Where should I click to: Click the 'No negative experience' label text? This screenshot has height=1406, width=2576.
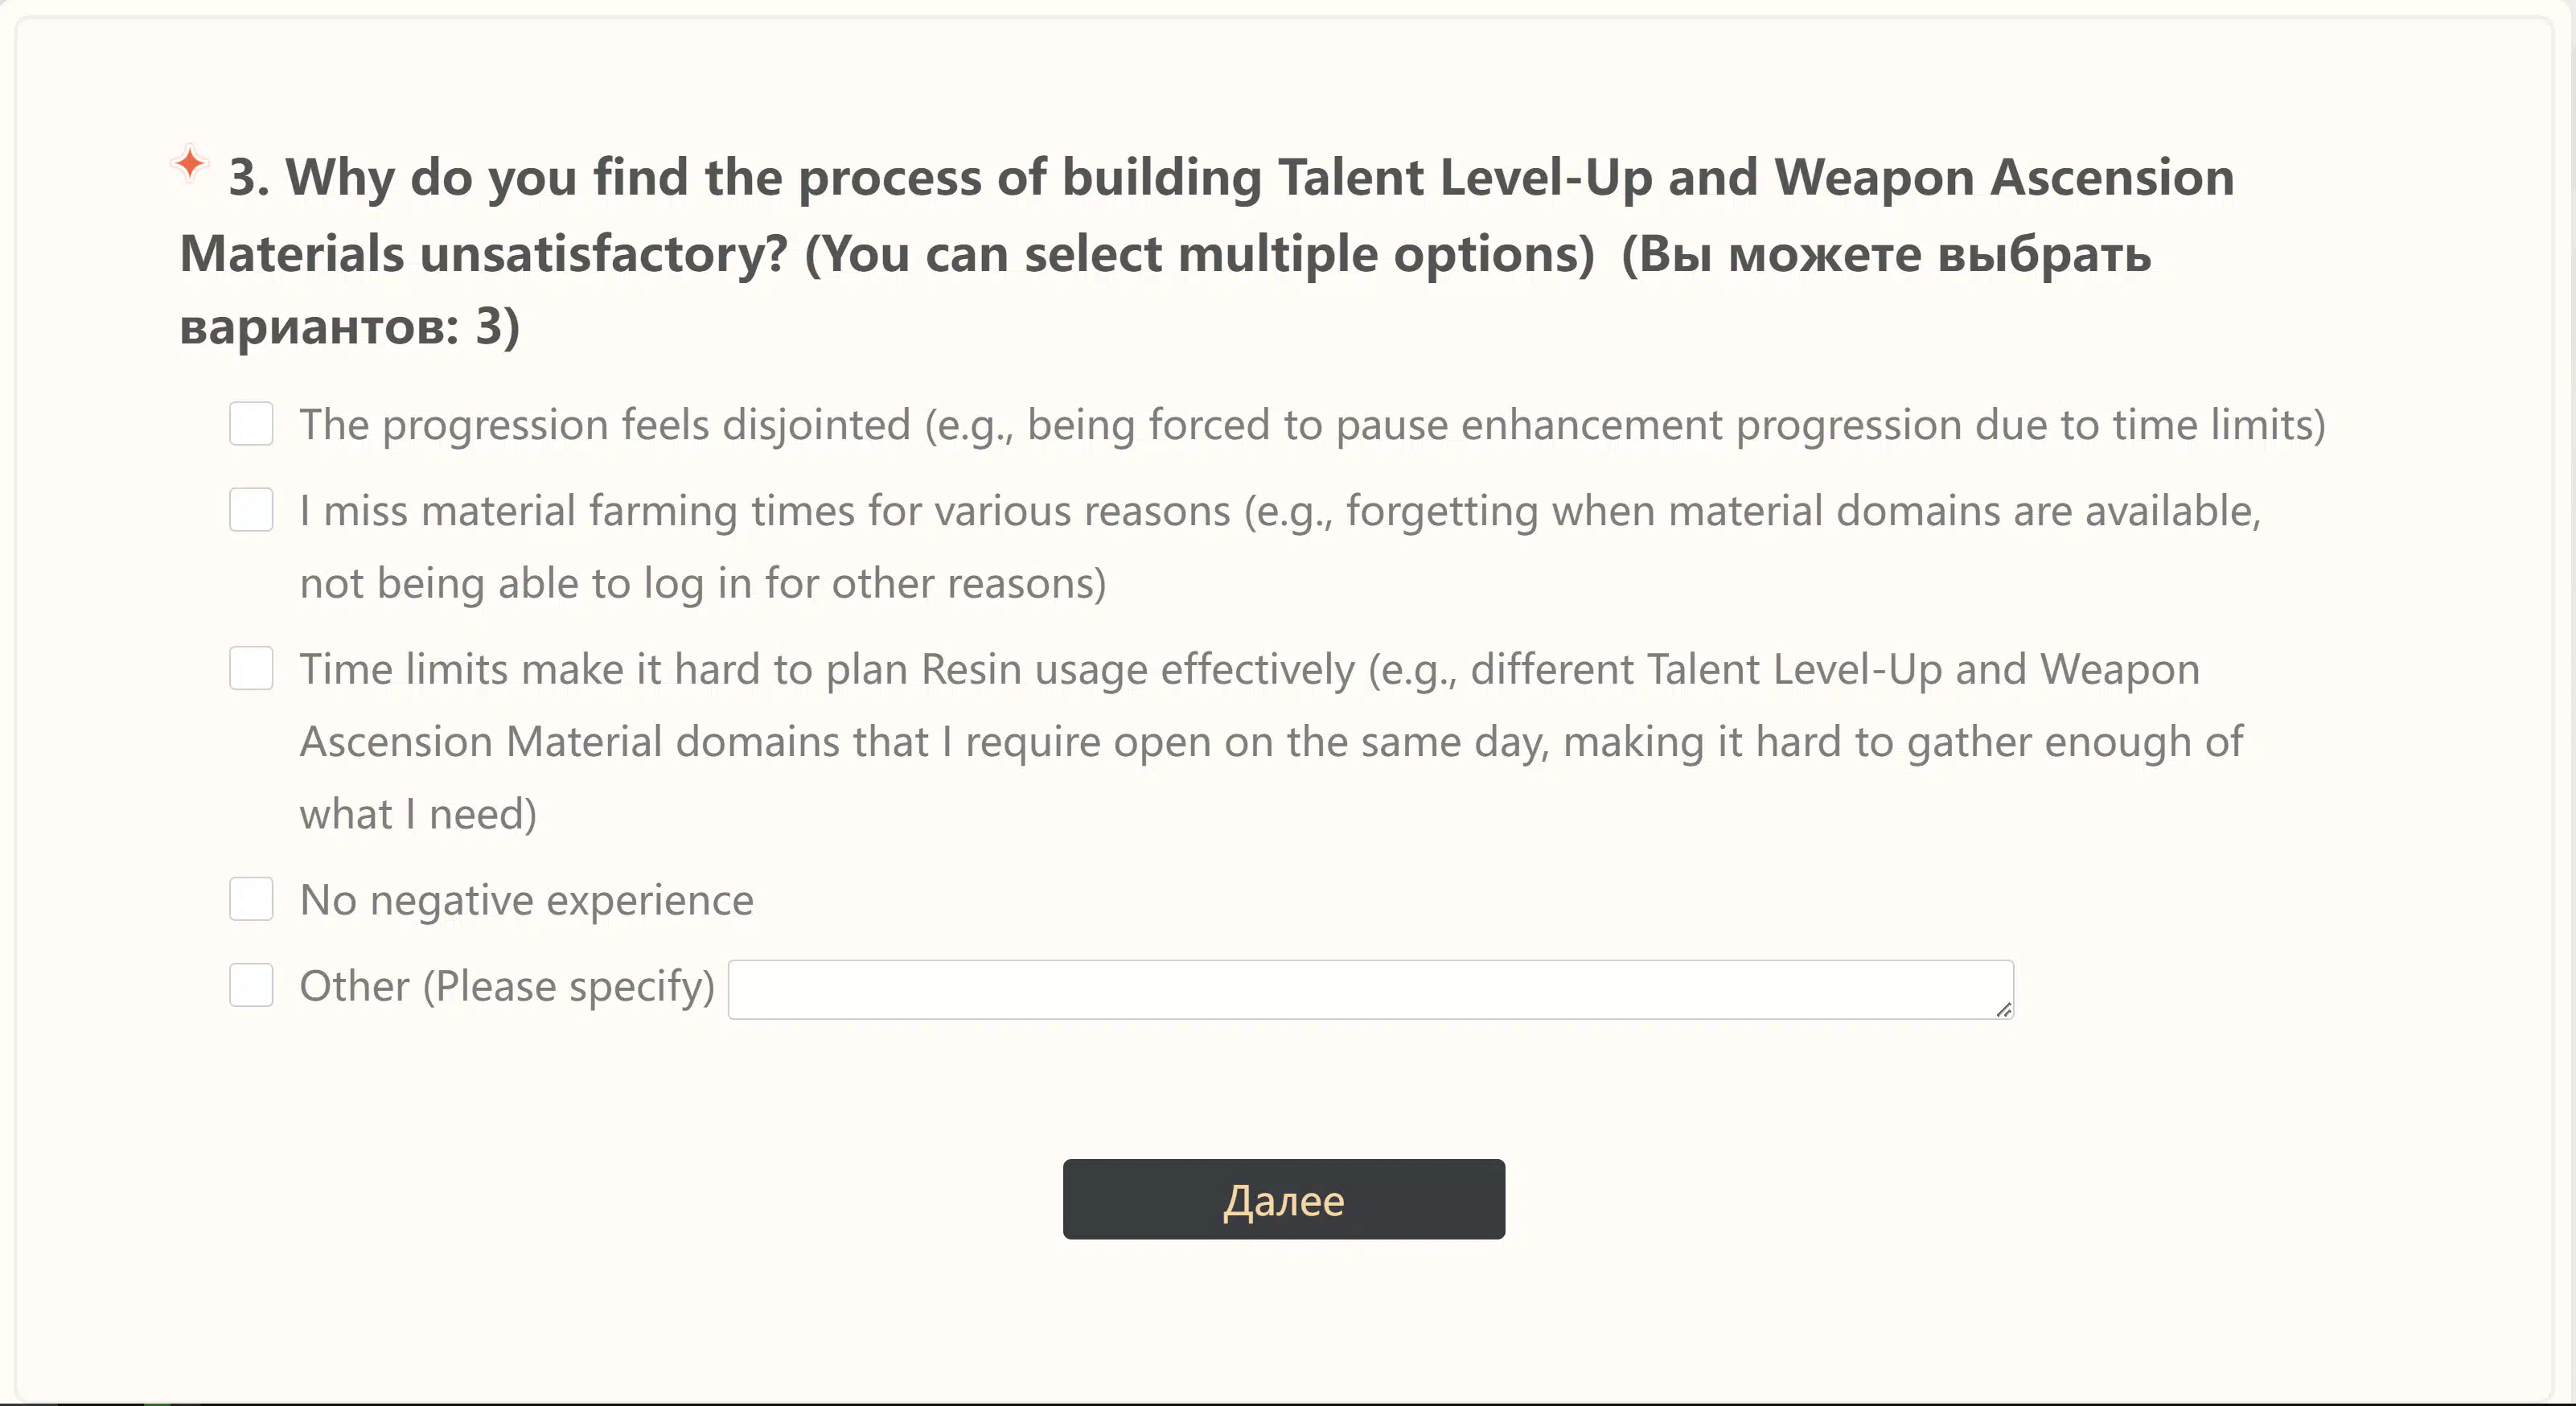(527, 900)
